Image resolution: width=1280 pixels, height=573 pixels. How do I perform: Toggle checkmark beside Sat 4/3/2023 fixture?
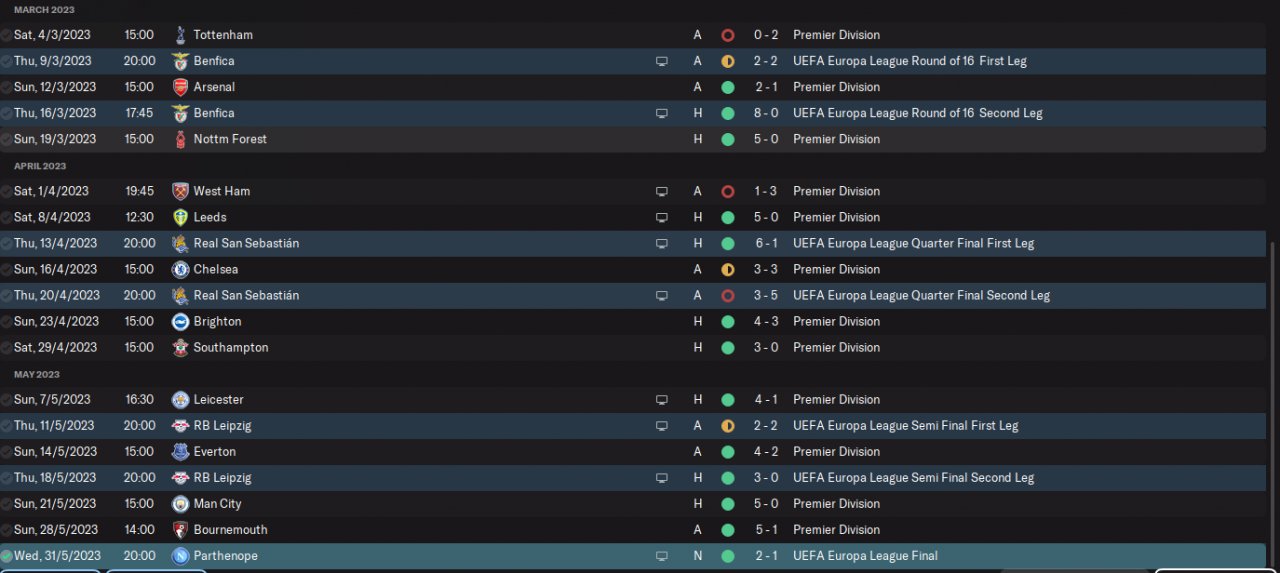[x=7, y=35]
